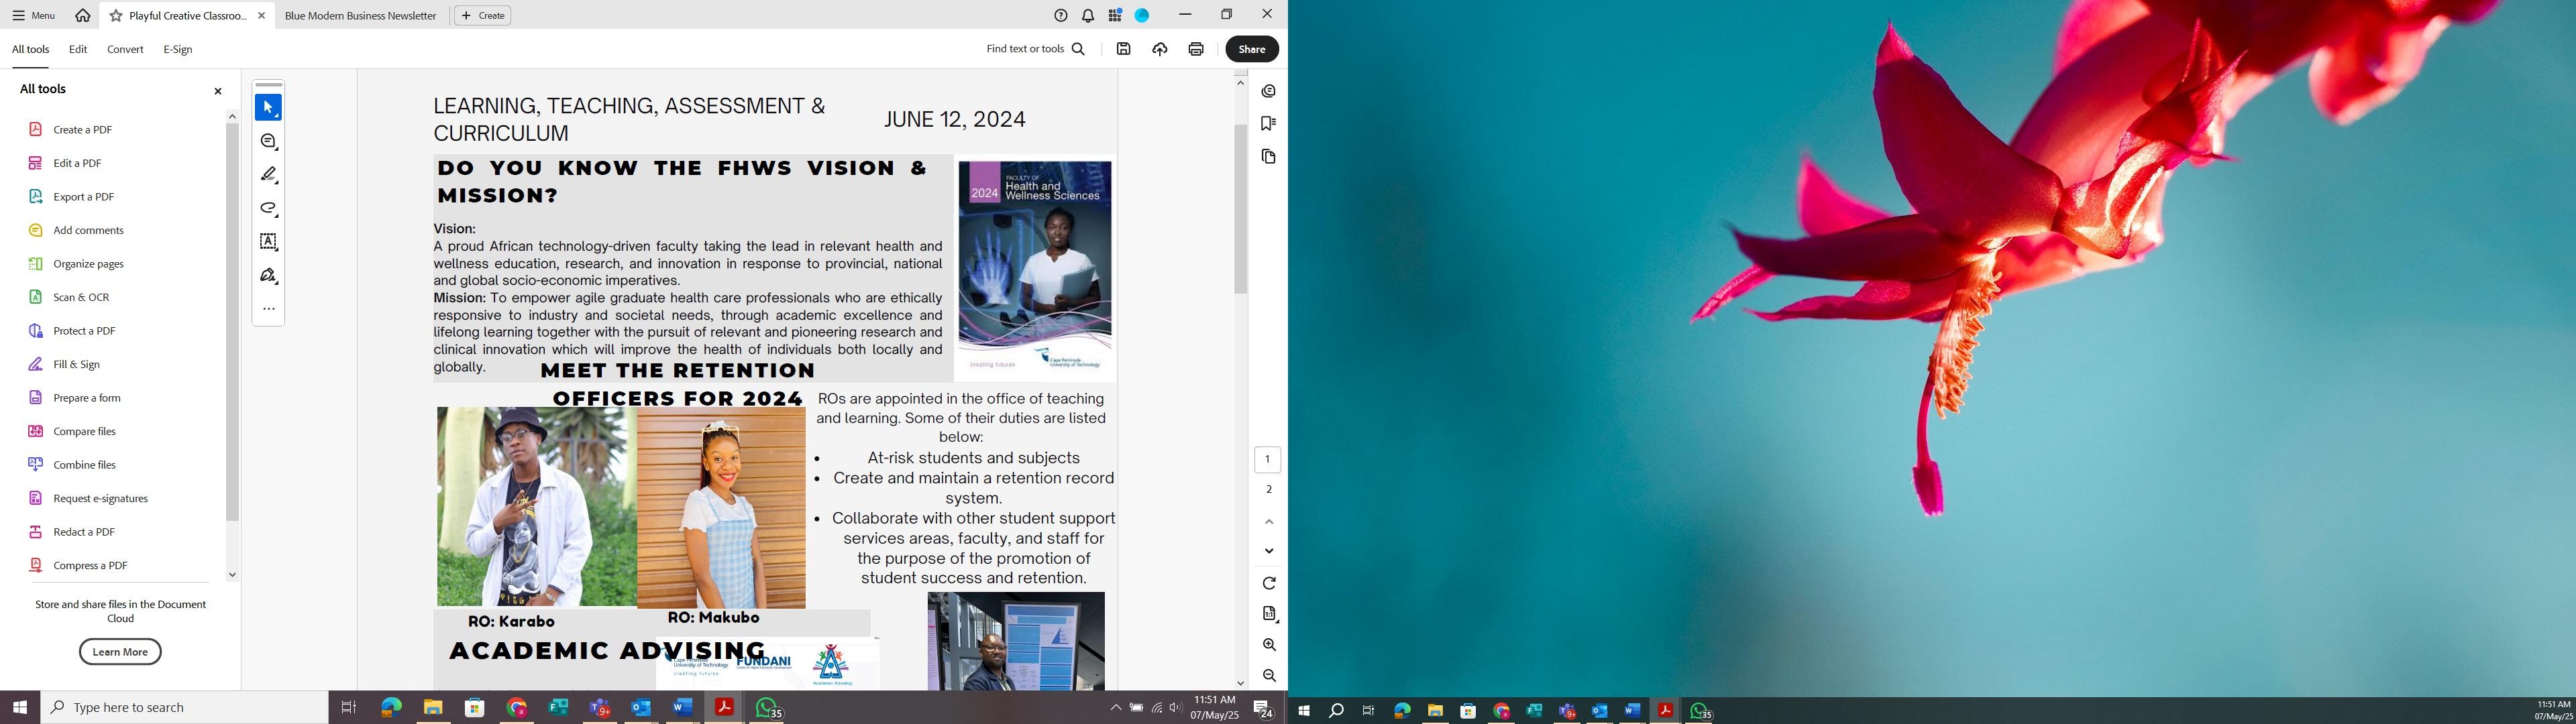Click the draw freehand lasso tool
This screenshot has height=724, width=2576.
click(x=268, y=208)
